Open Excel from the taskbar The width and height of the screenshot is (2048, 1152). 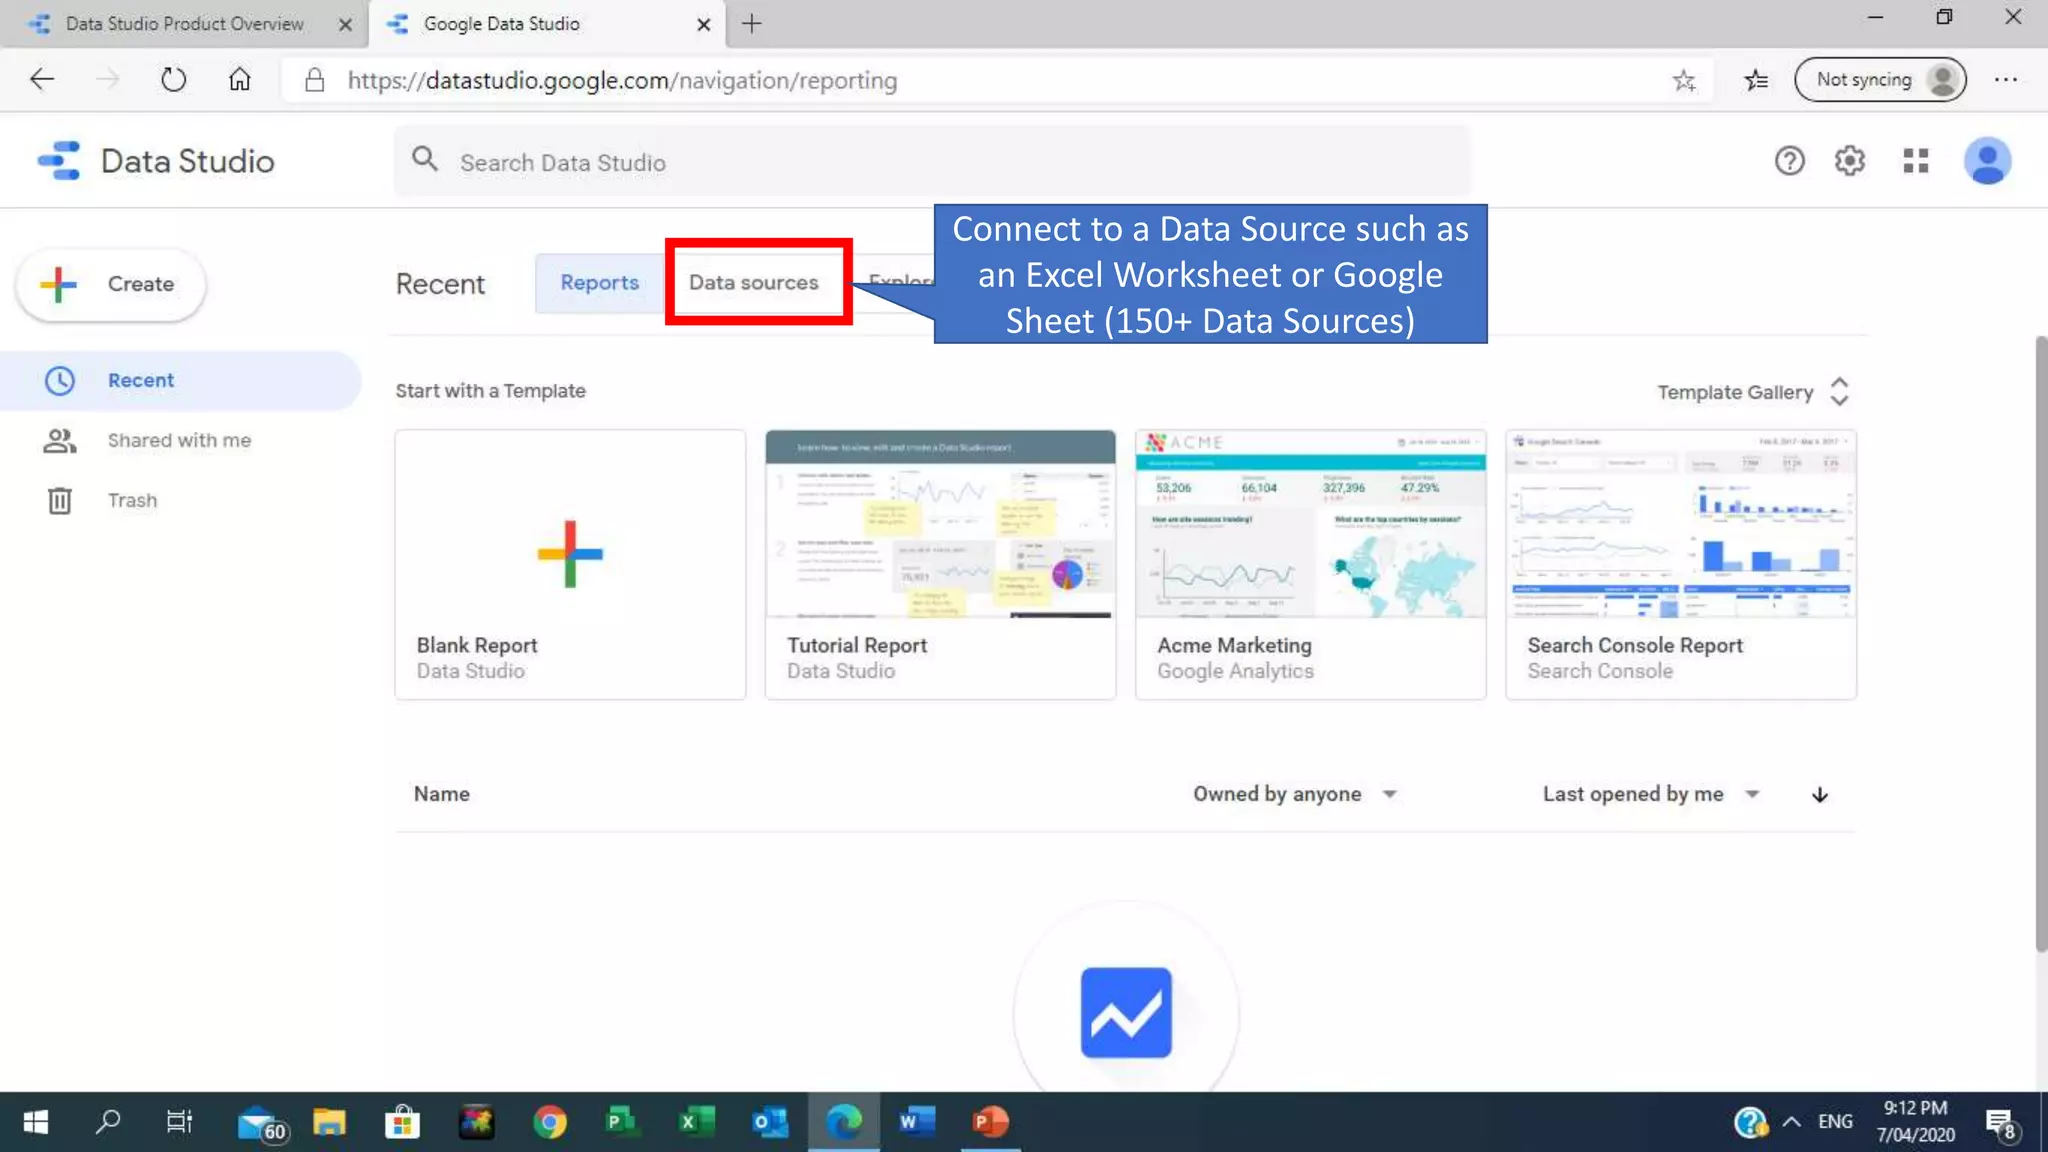(696, 1122)
